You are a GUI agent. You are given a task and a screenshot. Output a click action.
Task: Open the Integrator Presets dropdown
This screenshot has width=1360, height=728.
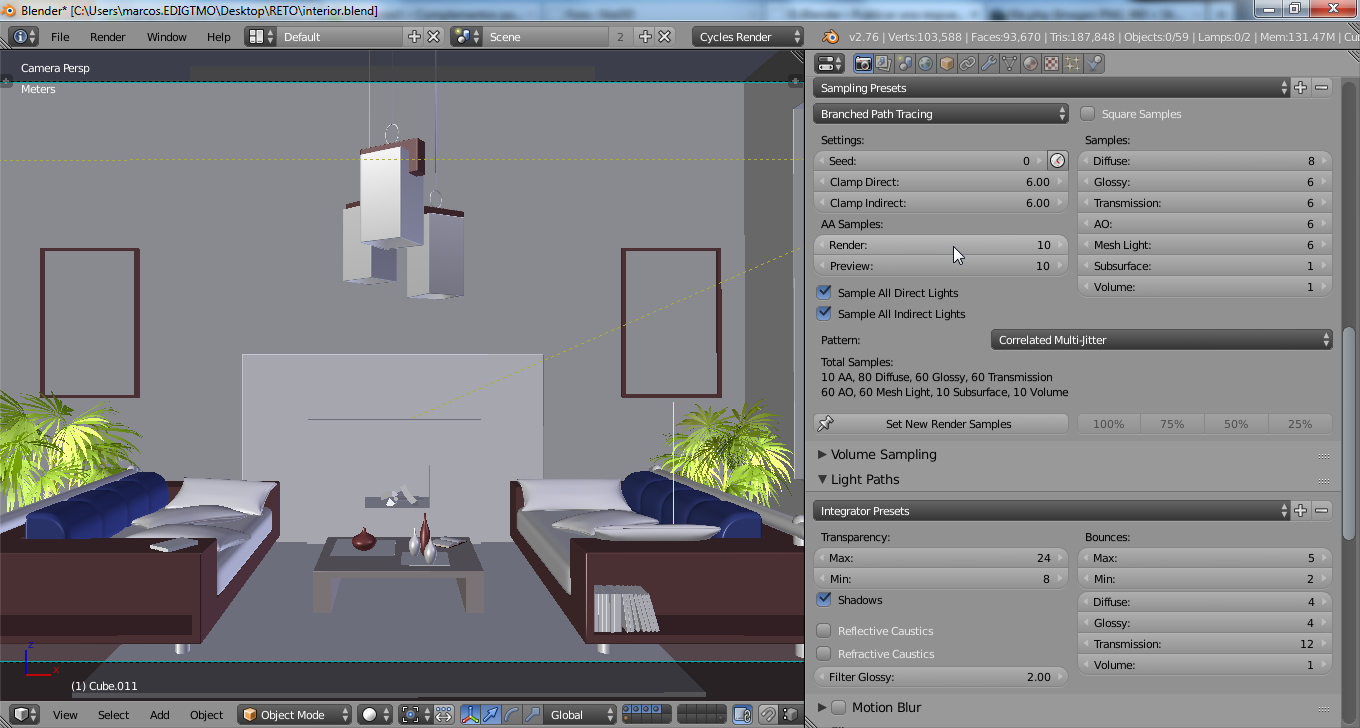(1051, 511)
